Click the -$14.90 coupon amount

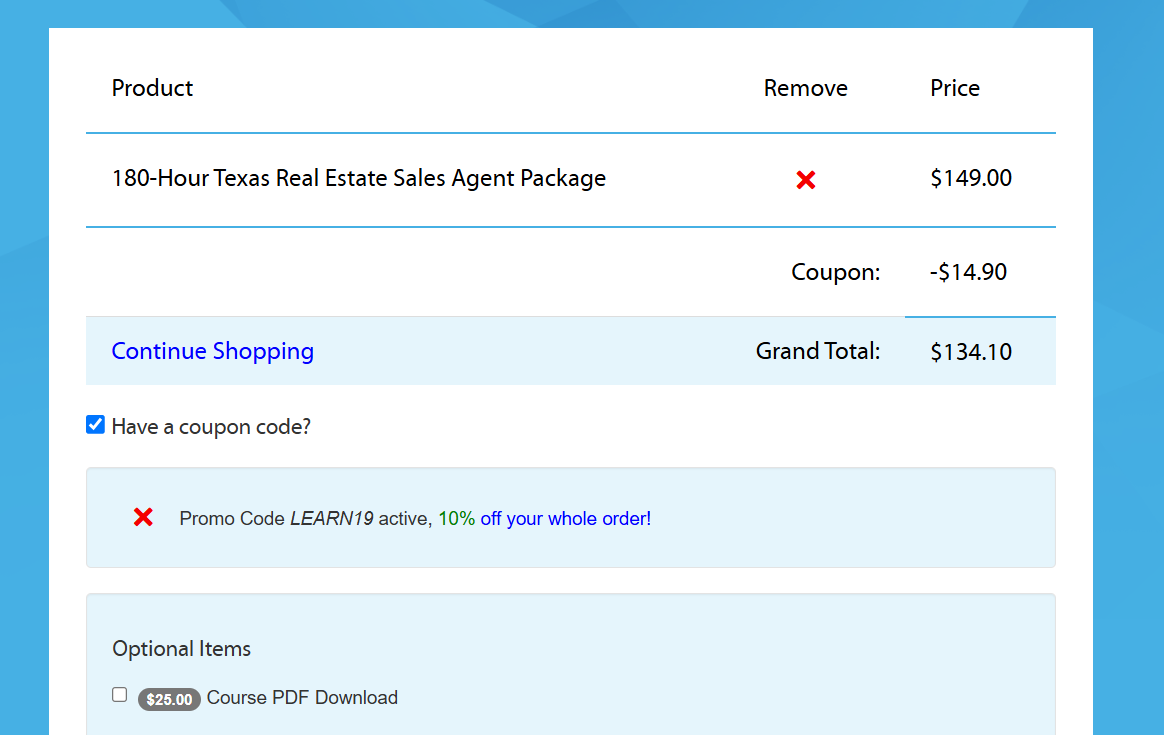[x=968, y=272]
